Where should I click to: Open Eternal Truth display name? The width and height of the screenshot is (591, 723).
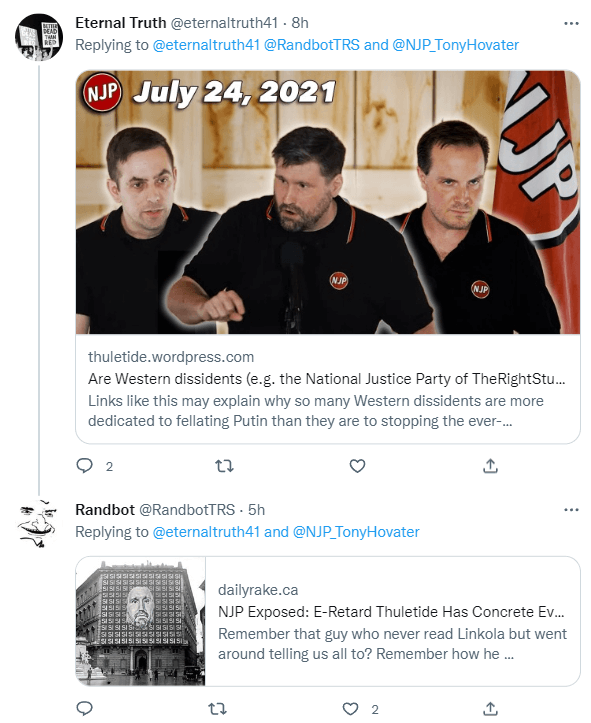pyautogui.click(x=121, y=23)
